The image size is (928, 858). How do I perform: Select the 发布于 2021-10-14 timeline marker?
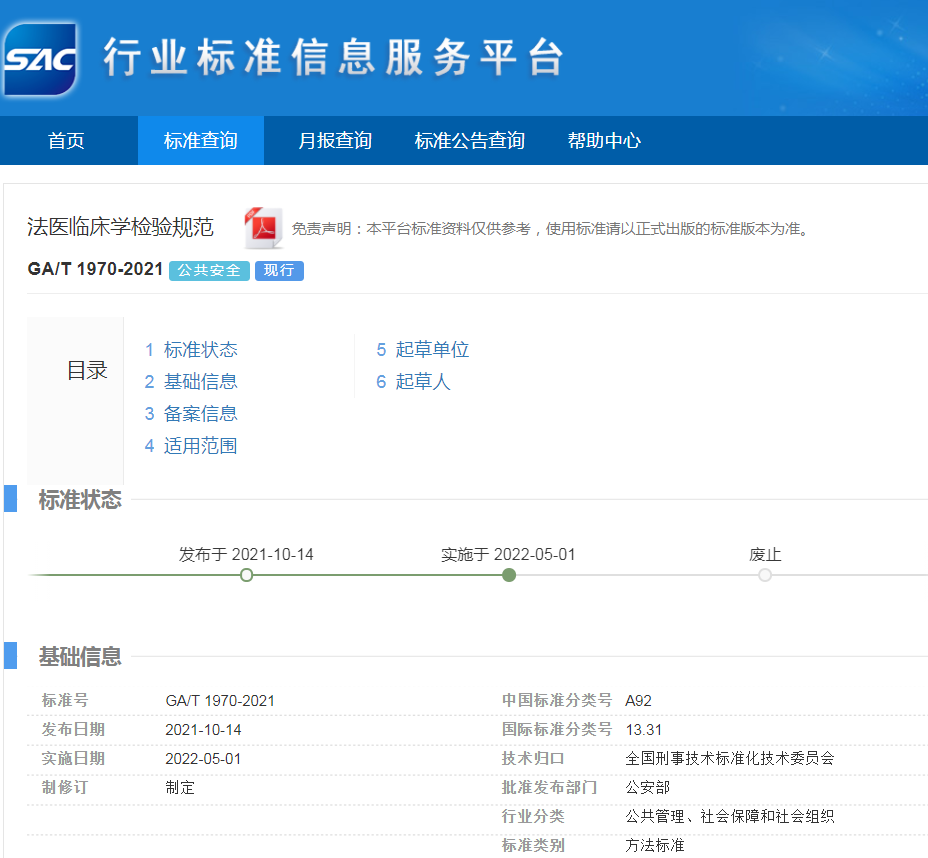point(247,575)
